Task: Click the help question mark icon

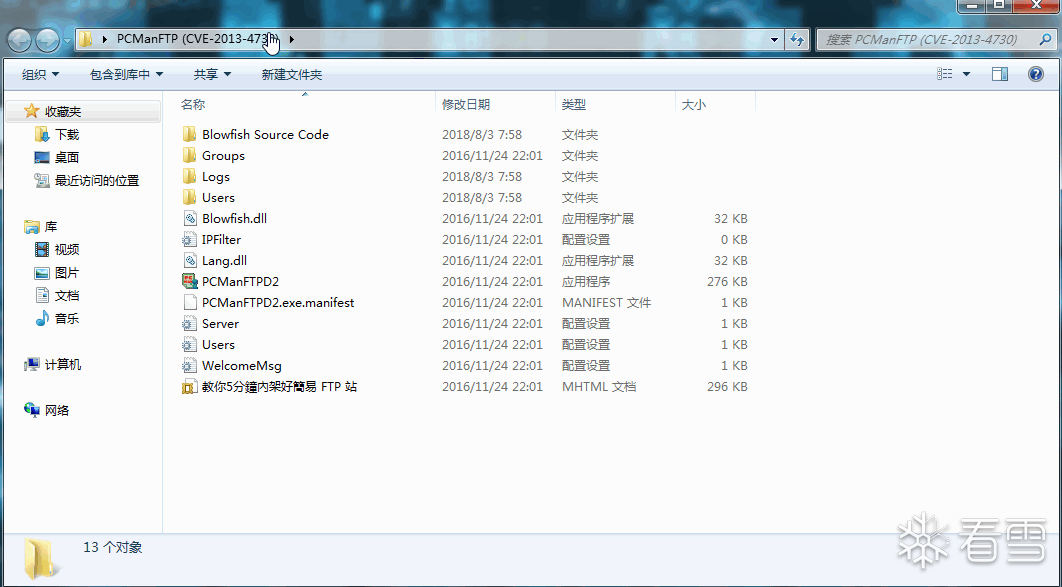Action: (x=1036, y=74)
